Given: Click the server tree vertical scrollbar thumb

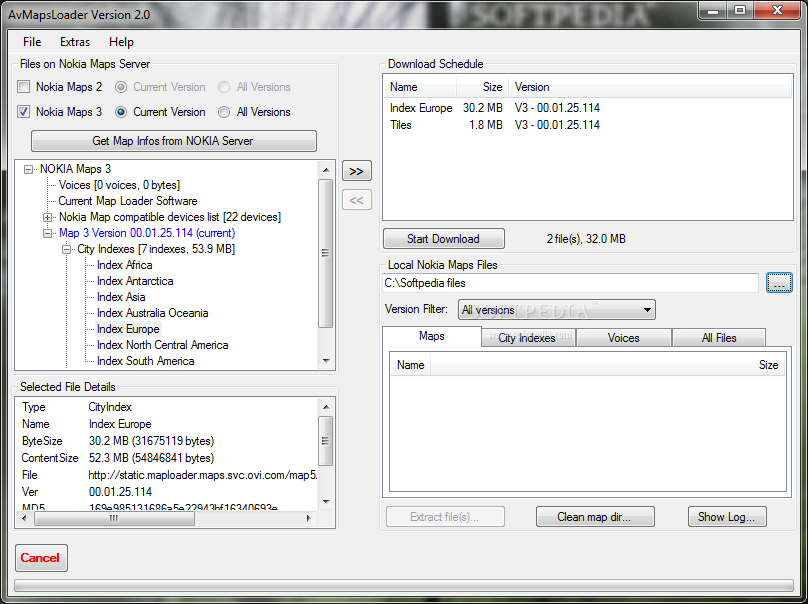Looking at the screenshot, I should click(x=326, y=253).
